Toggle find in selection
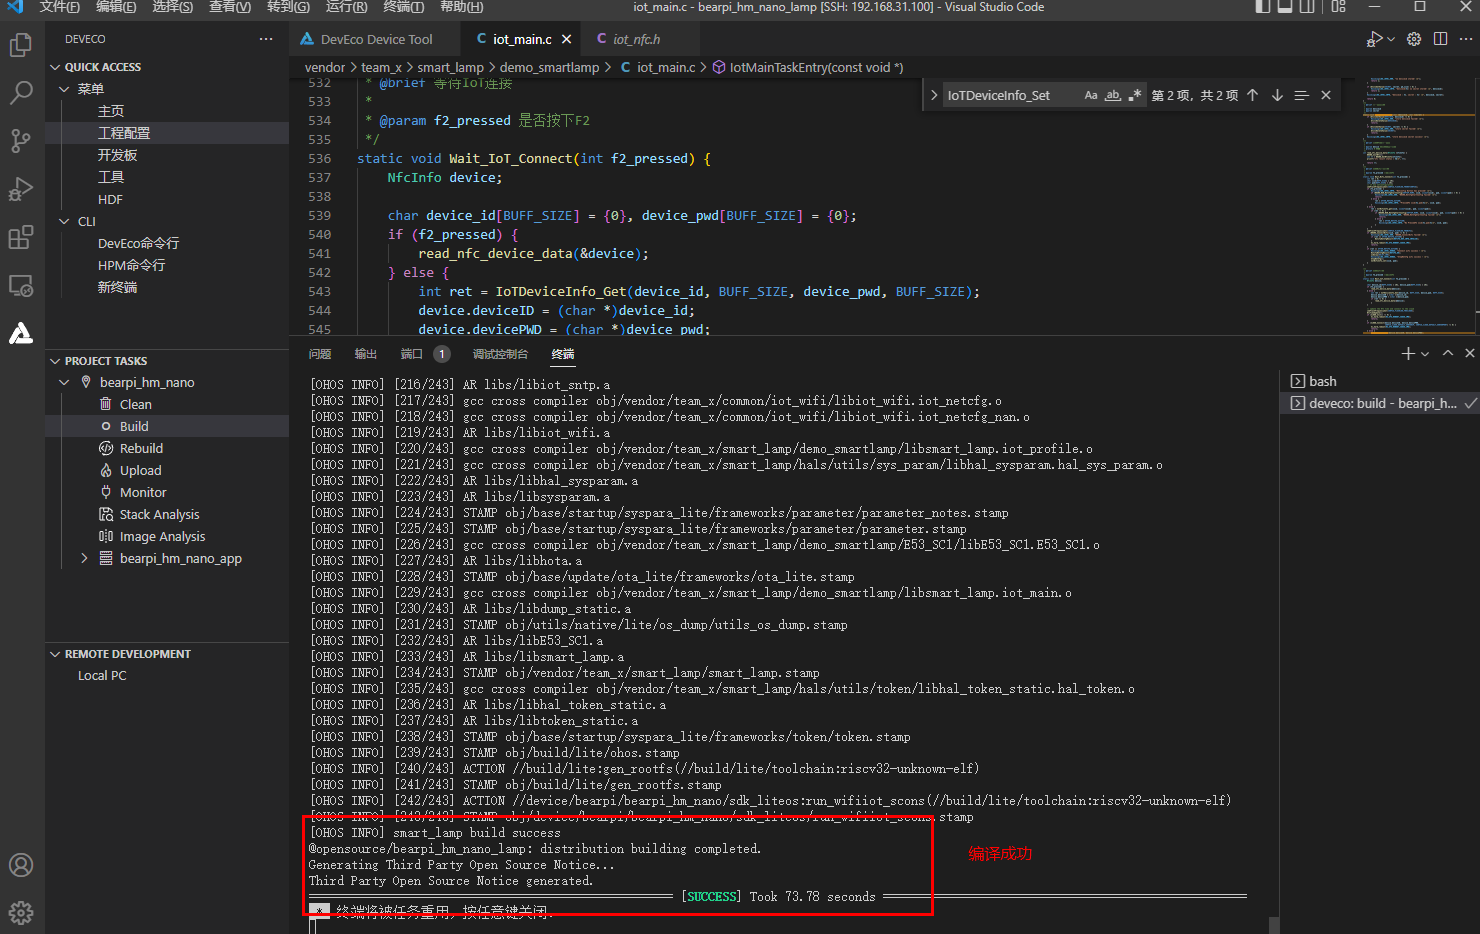This screenshot has width=1480, height=934. coord(1301,95)
